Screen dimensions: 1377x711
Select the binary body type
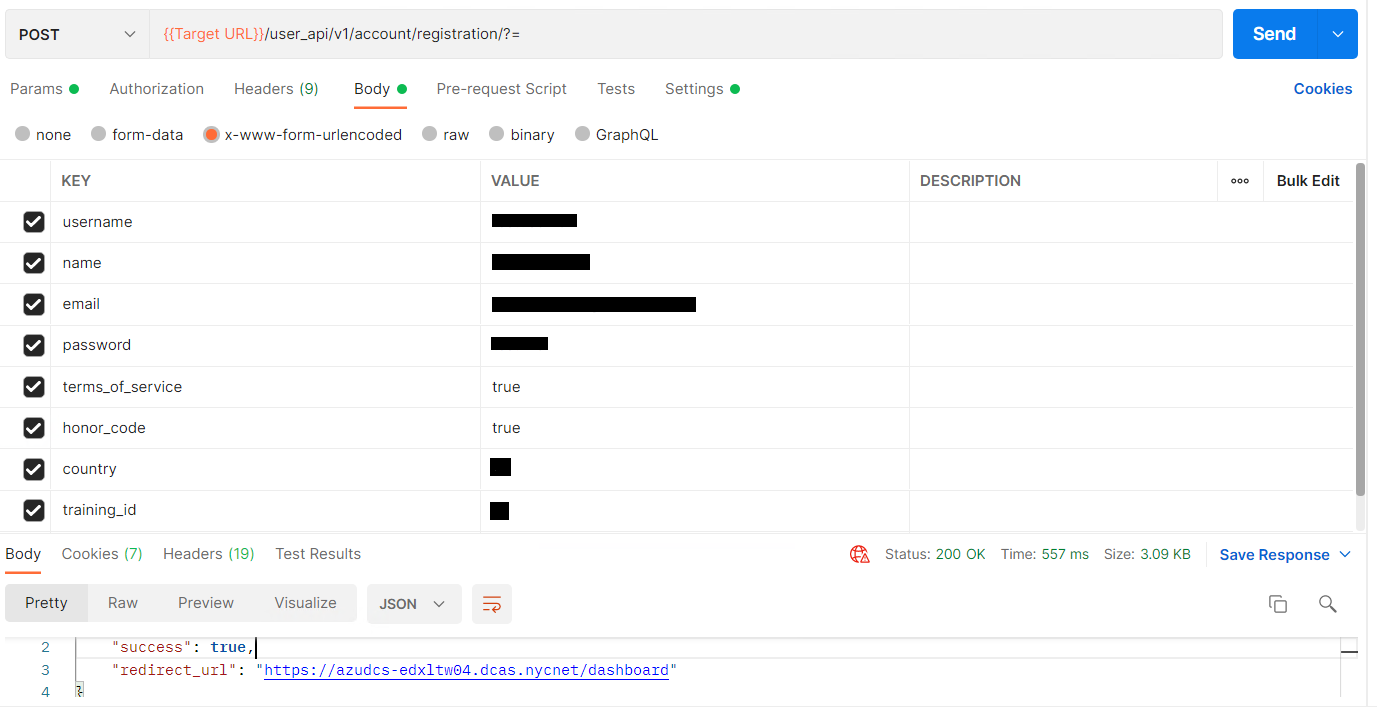[521, 134]
